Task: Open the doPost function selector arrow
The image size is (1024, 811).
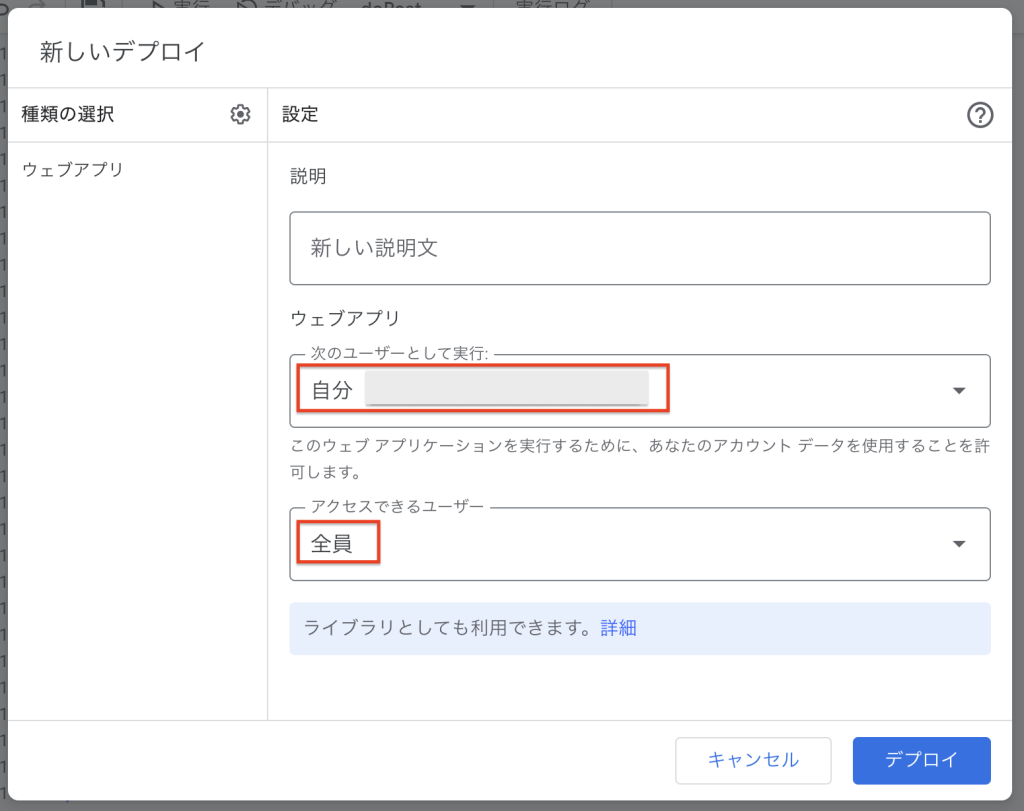Action: coord(467,4)
